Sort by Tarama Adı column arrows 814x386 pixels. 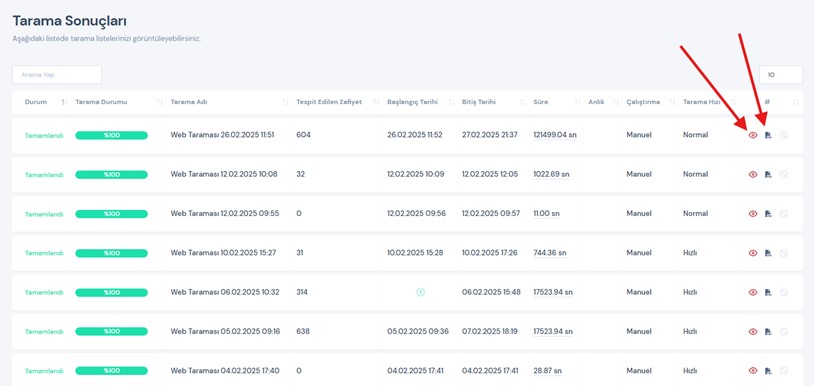286,102
